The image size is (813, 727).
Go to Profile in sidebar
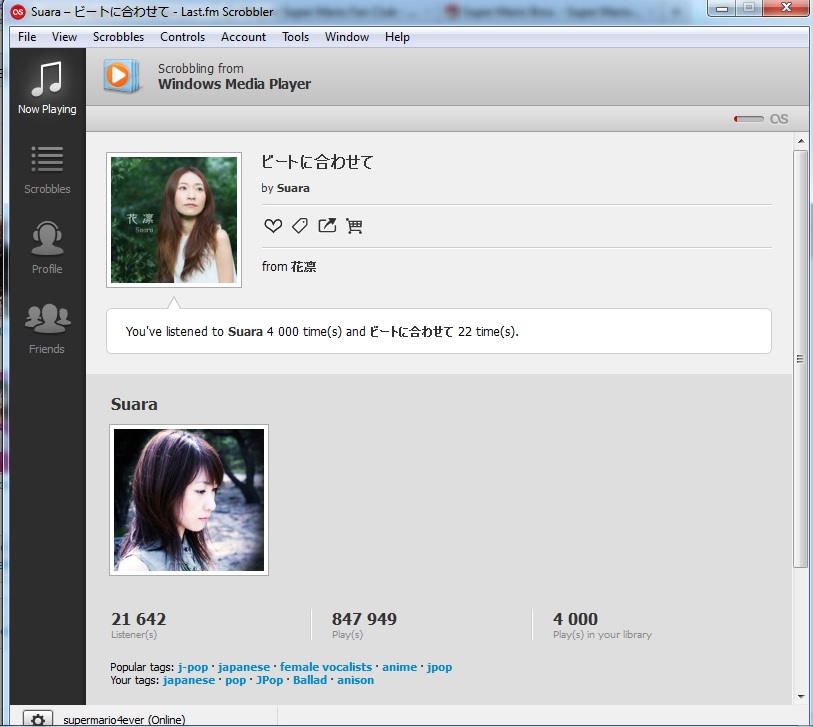tap(46, 249)
